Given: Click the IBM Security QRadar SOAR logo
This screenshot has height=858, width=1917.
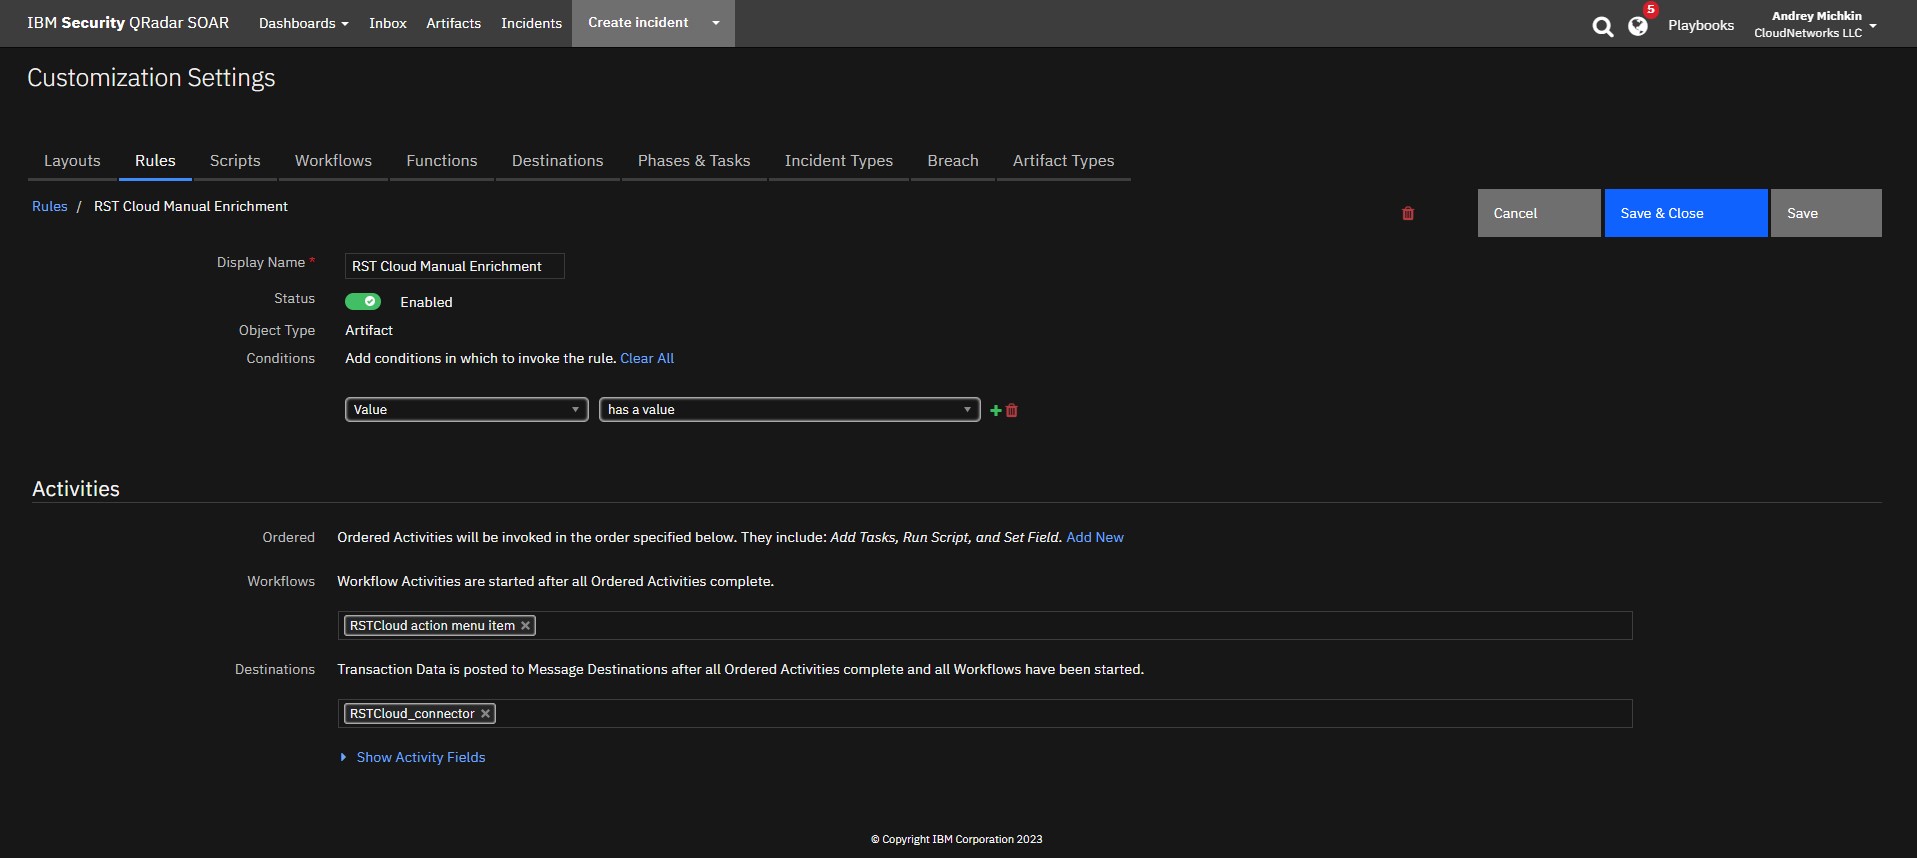Looking at the screenshot, I should pos(128,23).
